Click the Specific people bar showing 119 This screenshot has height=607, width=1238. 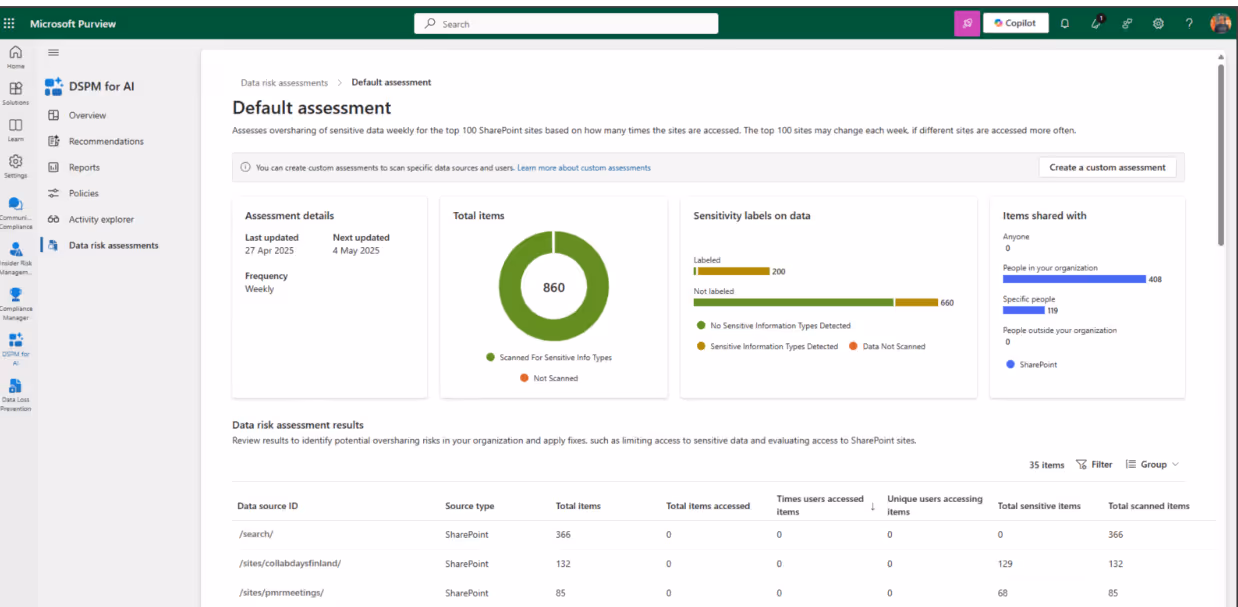1023,310
